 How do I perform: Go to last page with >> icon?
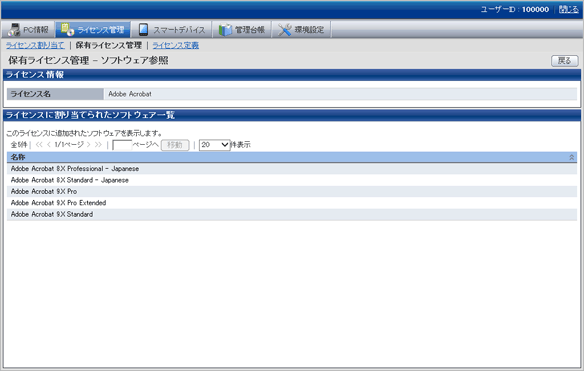pos(98,145)
